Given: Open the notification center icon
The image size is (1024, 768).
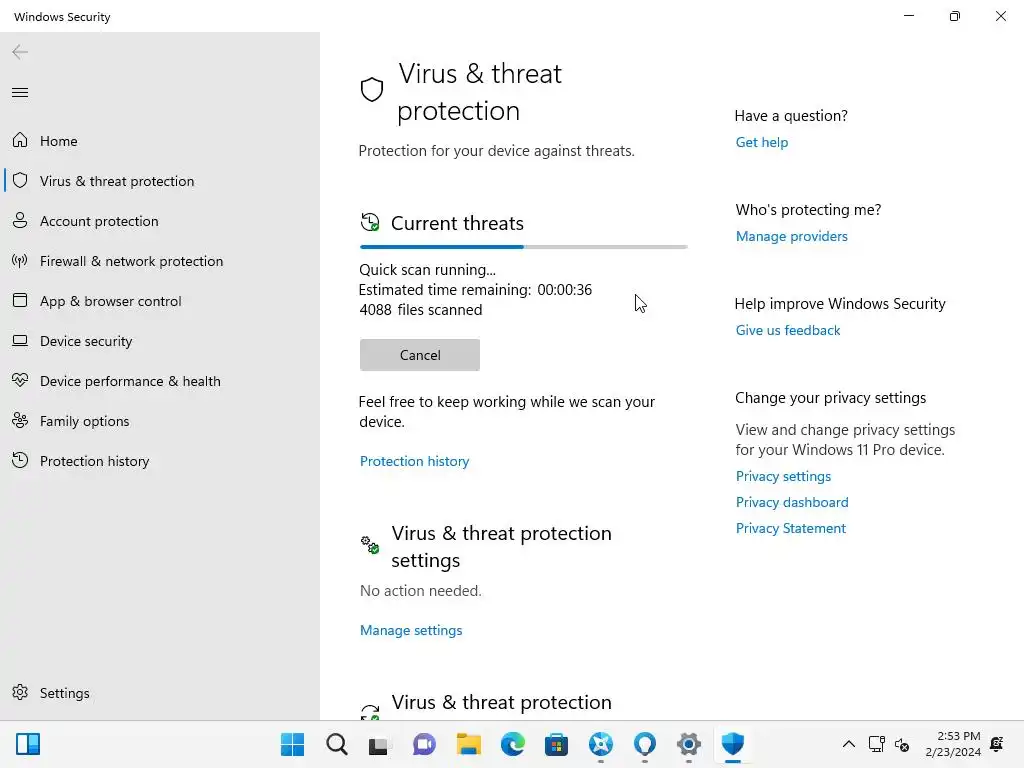Looking at the screenshot, I should 997,744.
